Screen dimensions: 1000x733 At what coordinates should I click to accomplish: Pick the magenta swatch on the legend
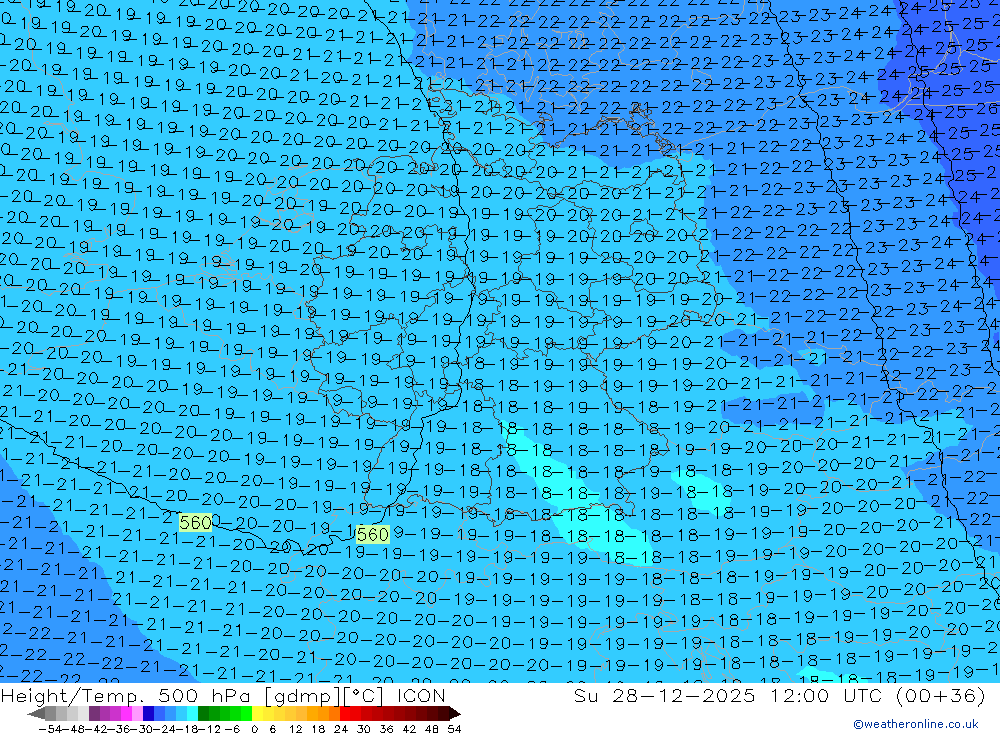(x=126, y=713)
